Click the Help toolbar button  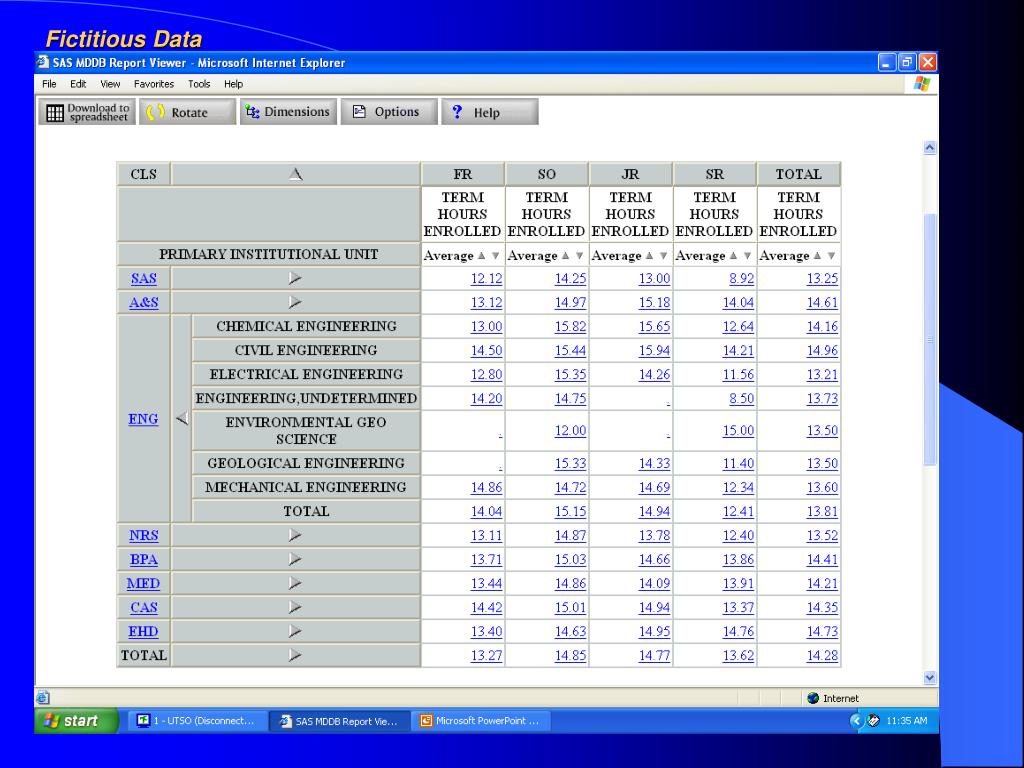[x=490, y=112]
